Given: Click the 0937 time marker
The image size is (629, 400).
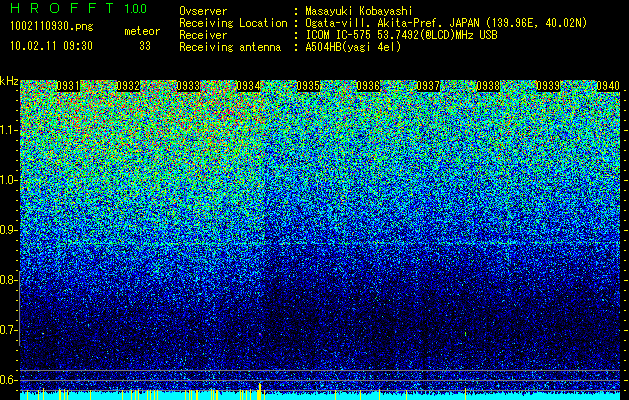Looking at the screenshot, I should [x=428, y=86].
